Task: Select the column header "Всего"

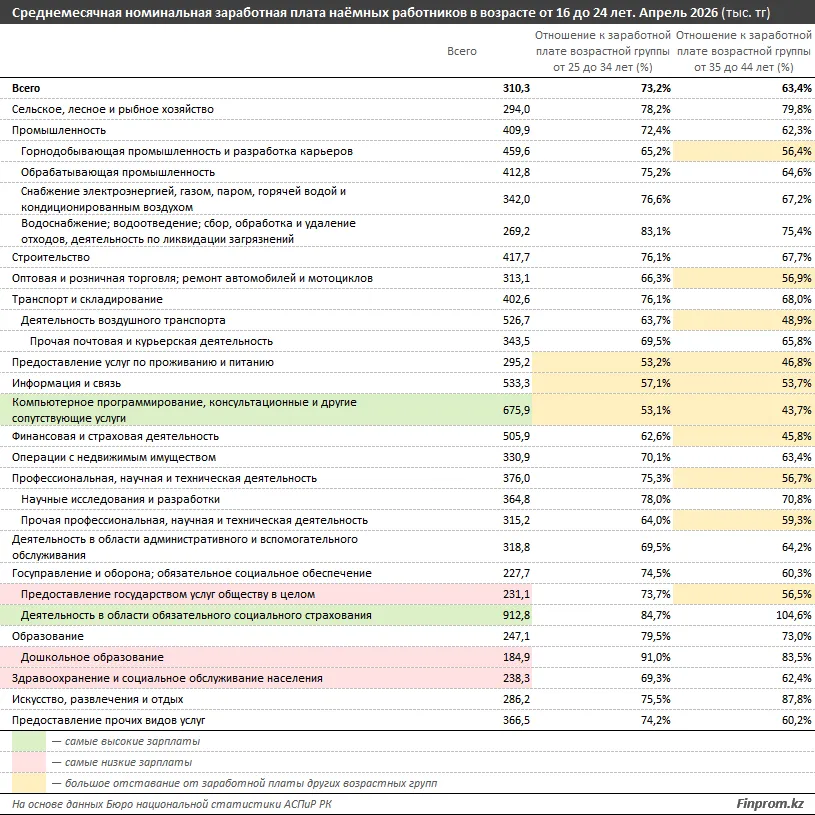Action: tap(462, 51)
